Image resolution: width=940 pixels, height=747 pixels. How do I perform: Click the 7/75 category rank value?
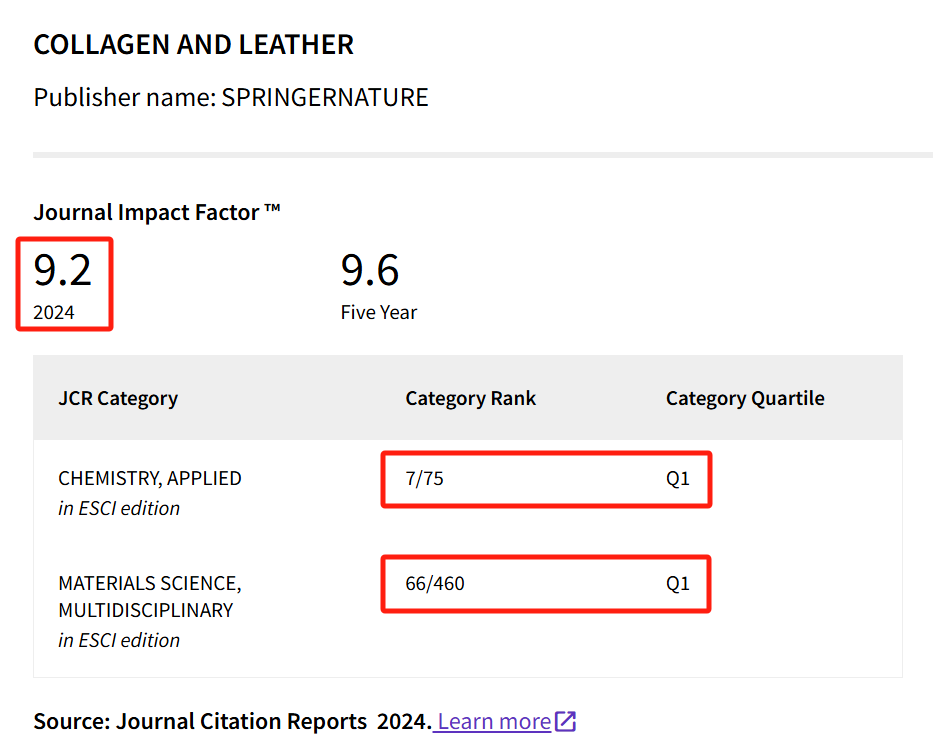pos(424,478)
